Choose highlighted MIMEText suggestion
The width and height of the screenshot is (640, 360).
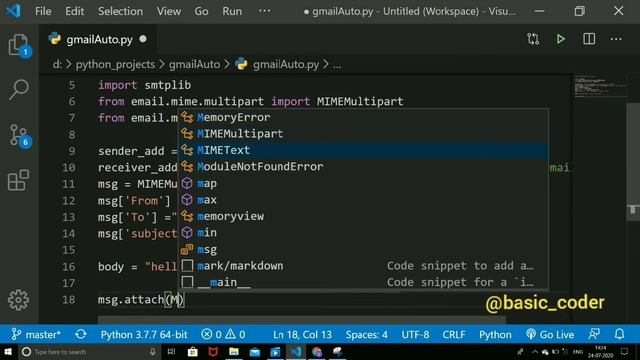click(x=363, y=150)
